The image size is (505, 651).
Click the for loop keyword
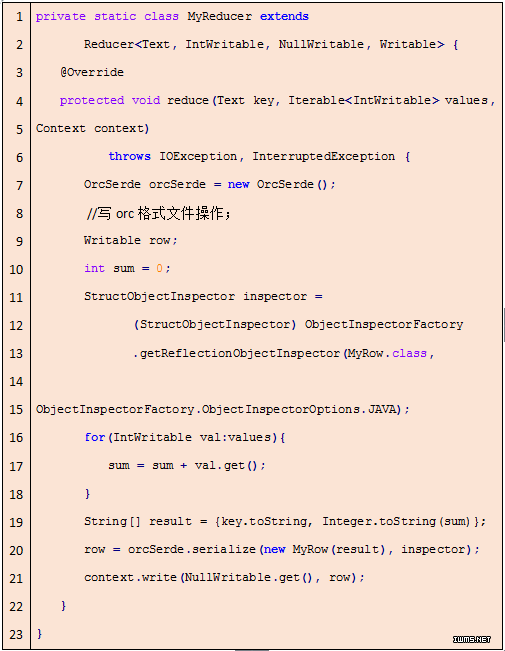[x=95, y=437]
